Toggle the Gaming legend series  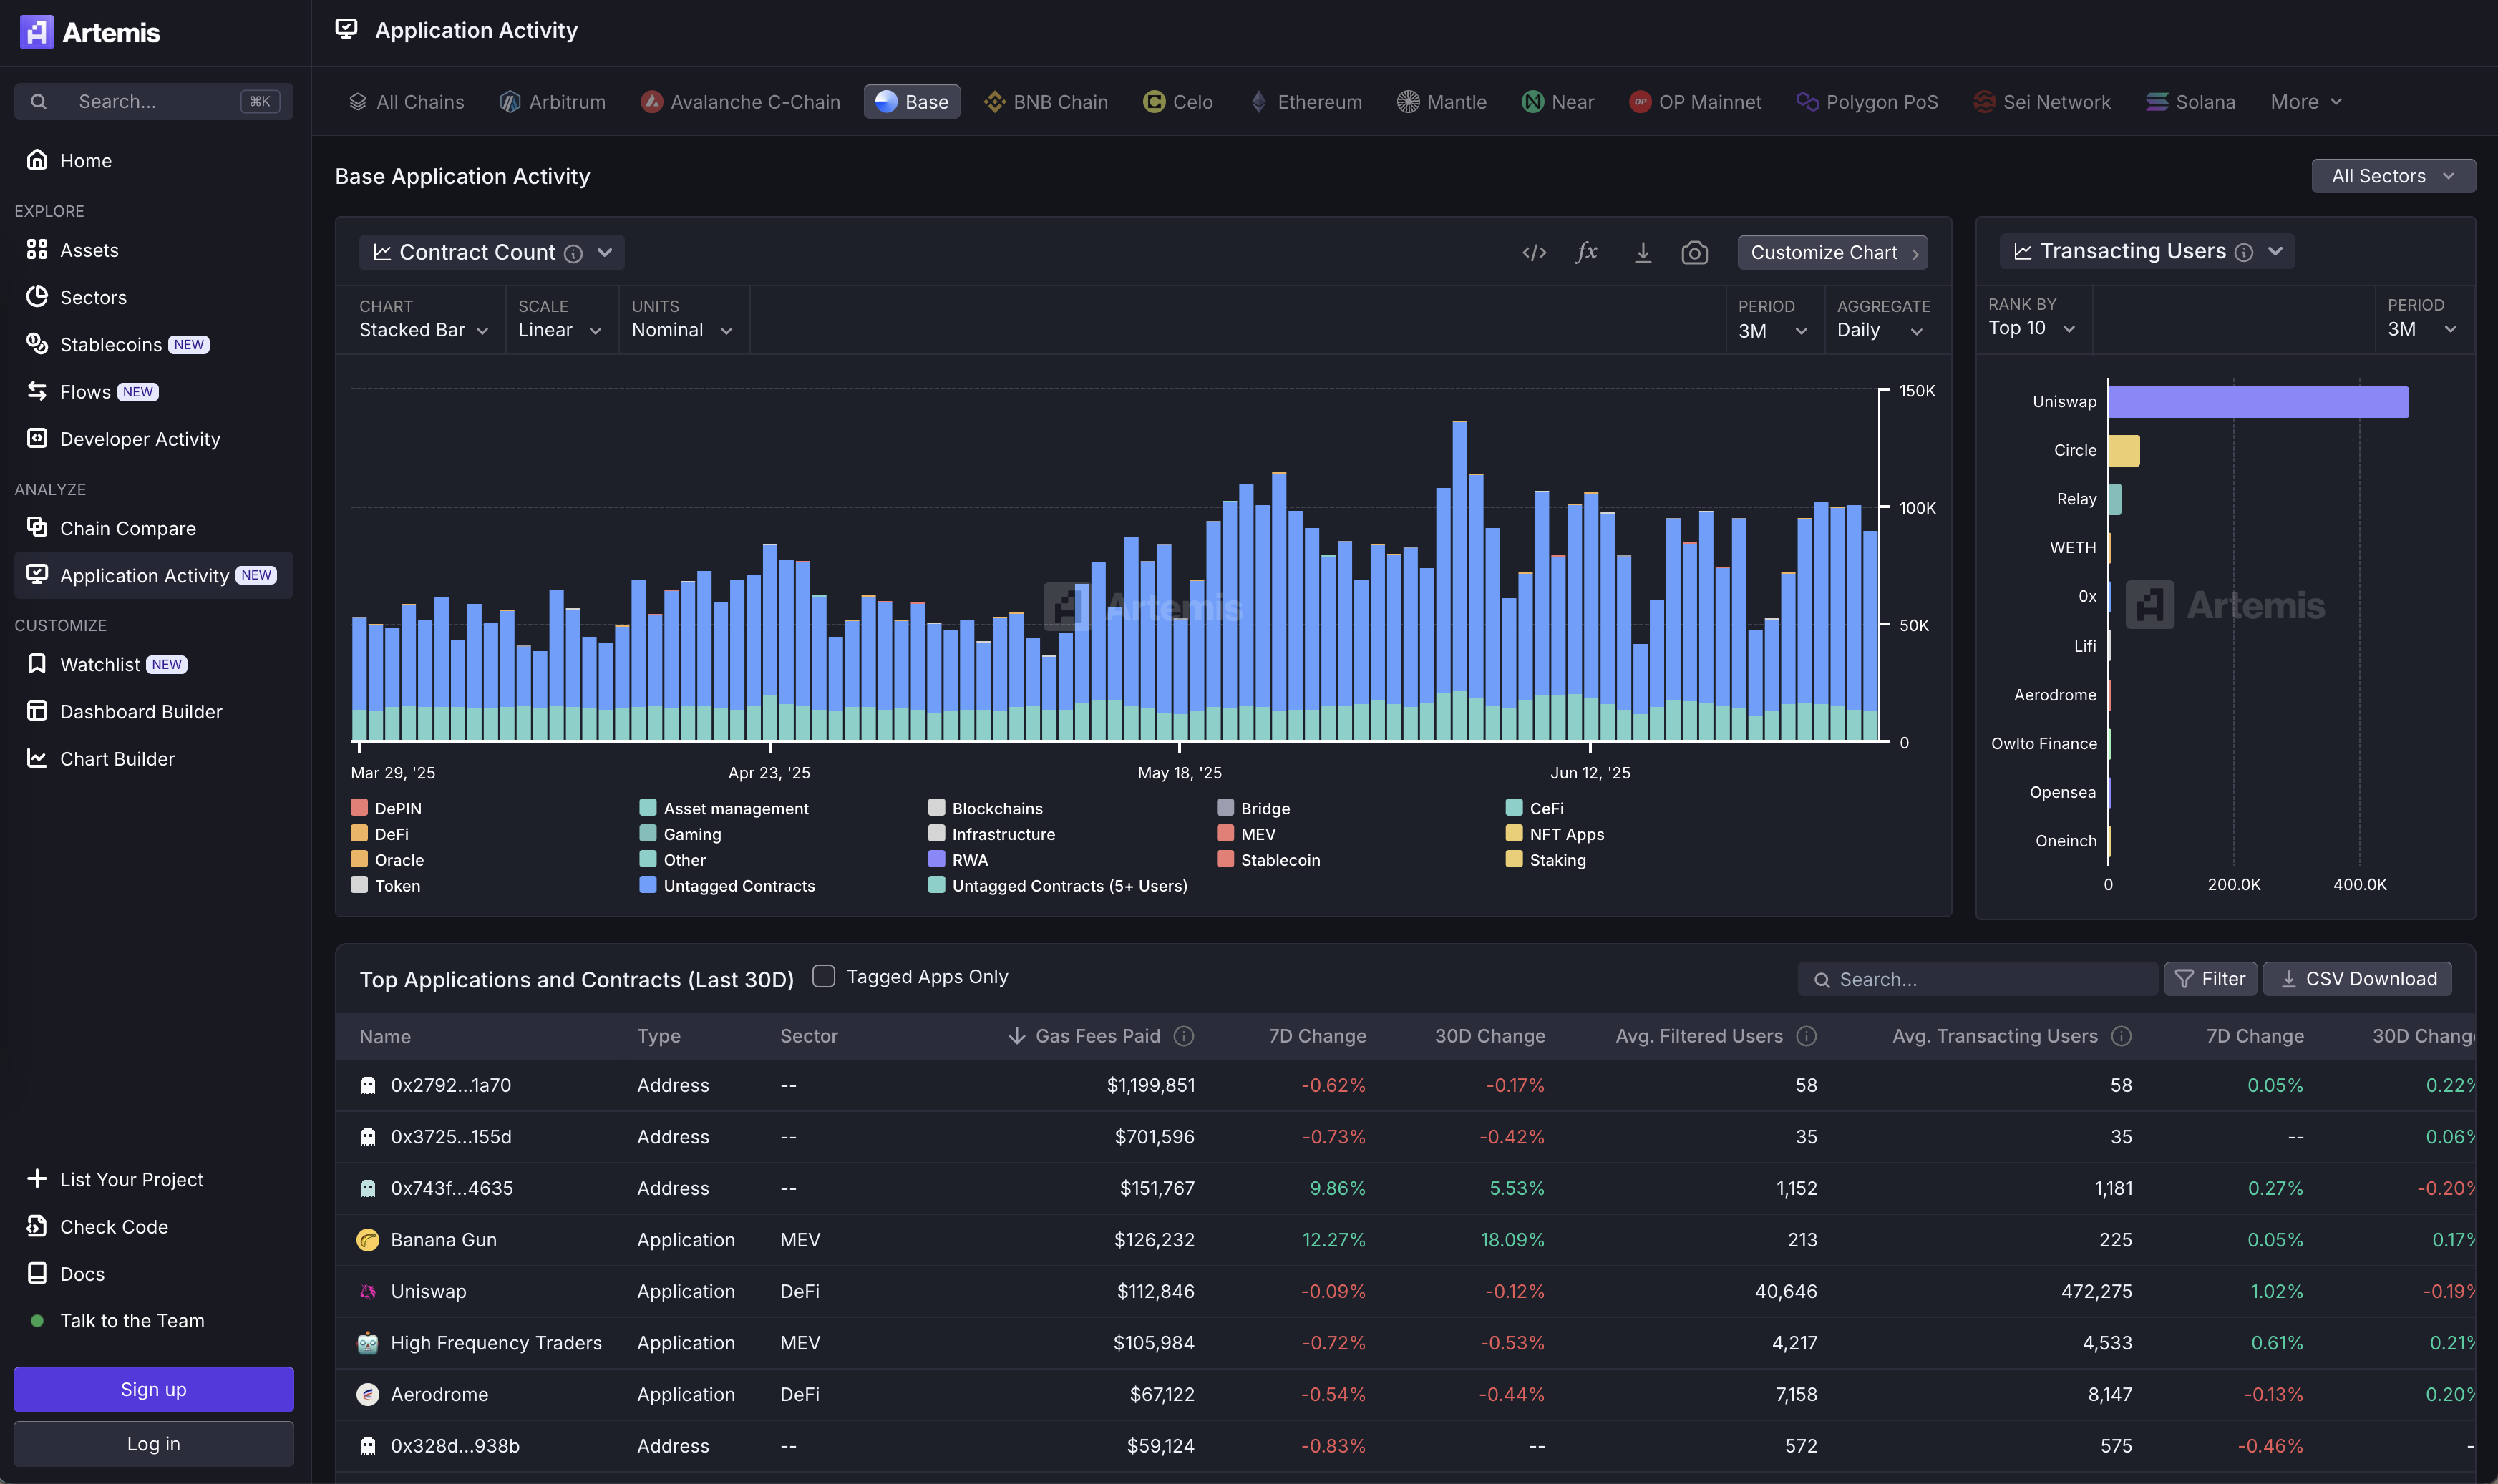[680, 834]
